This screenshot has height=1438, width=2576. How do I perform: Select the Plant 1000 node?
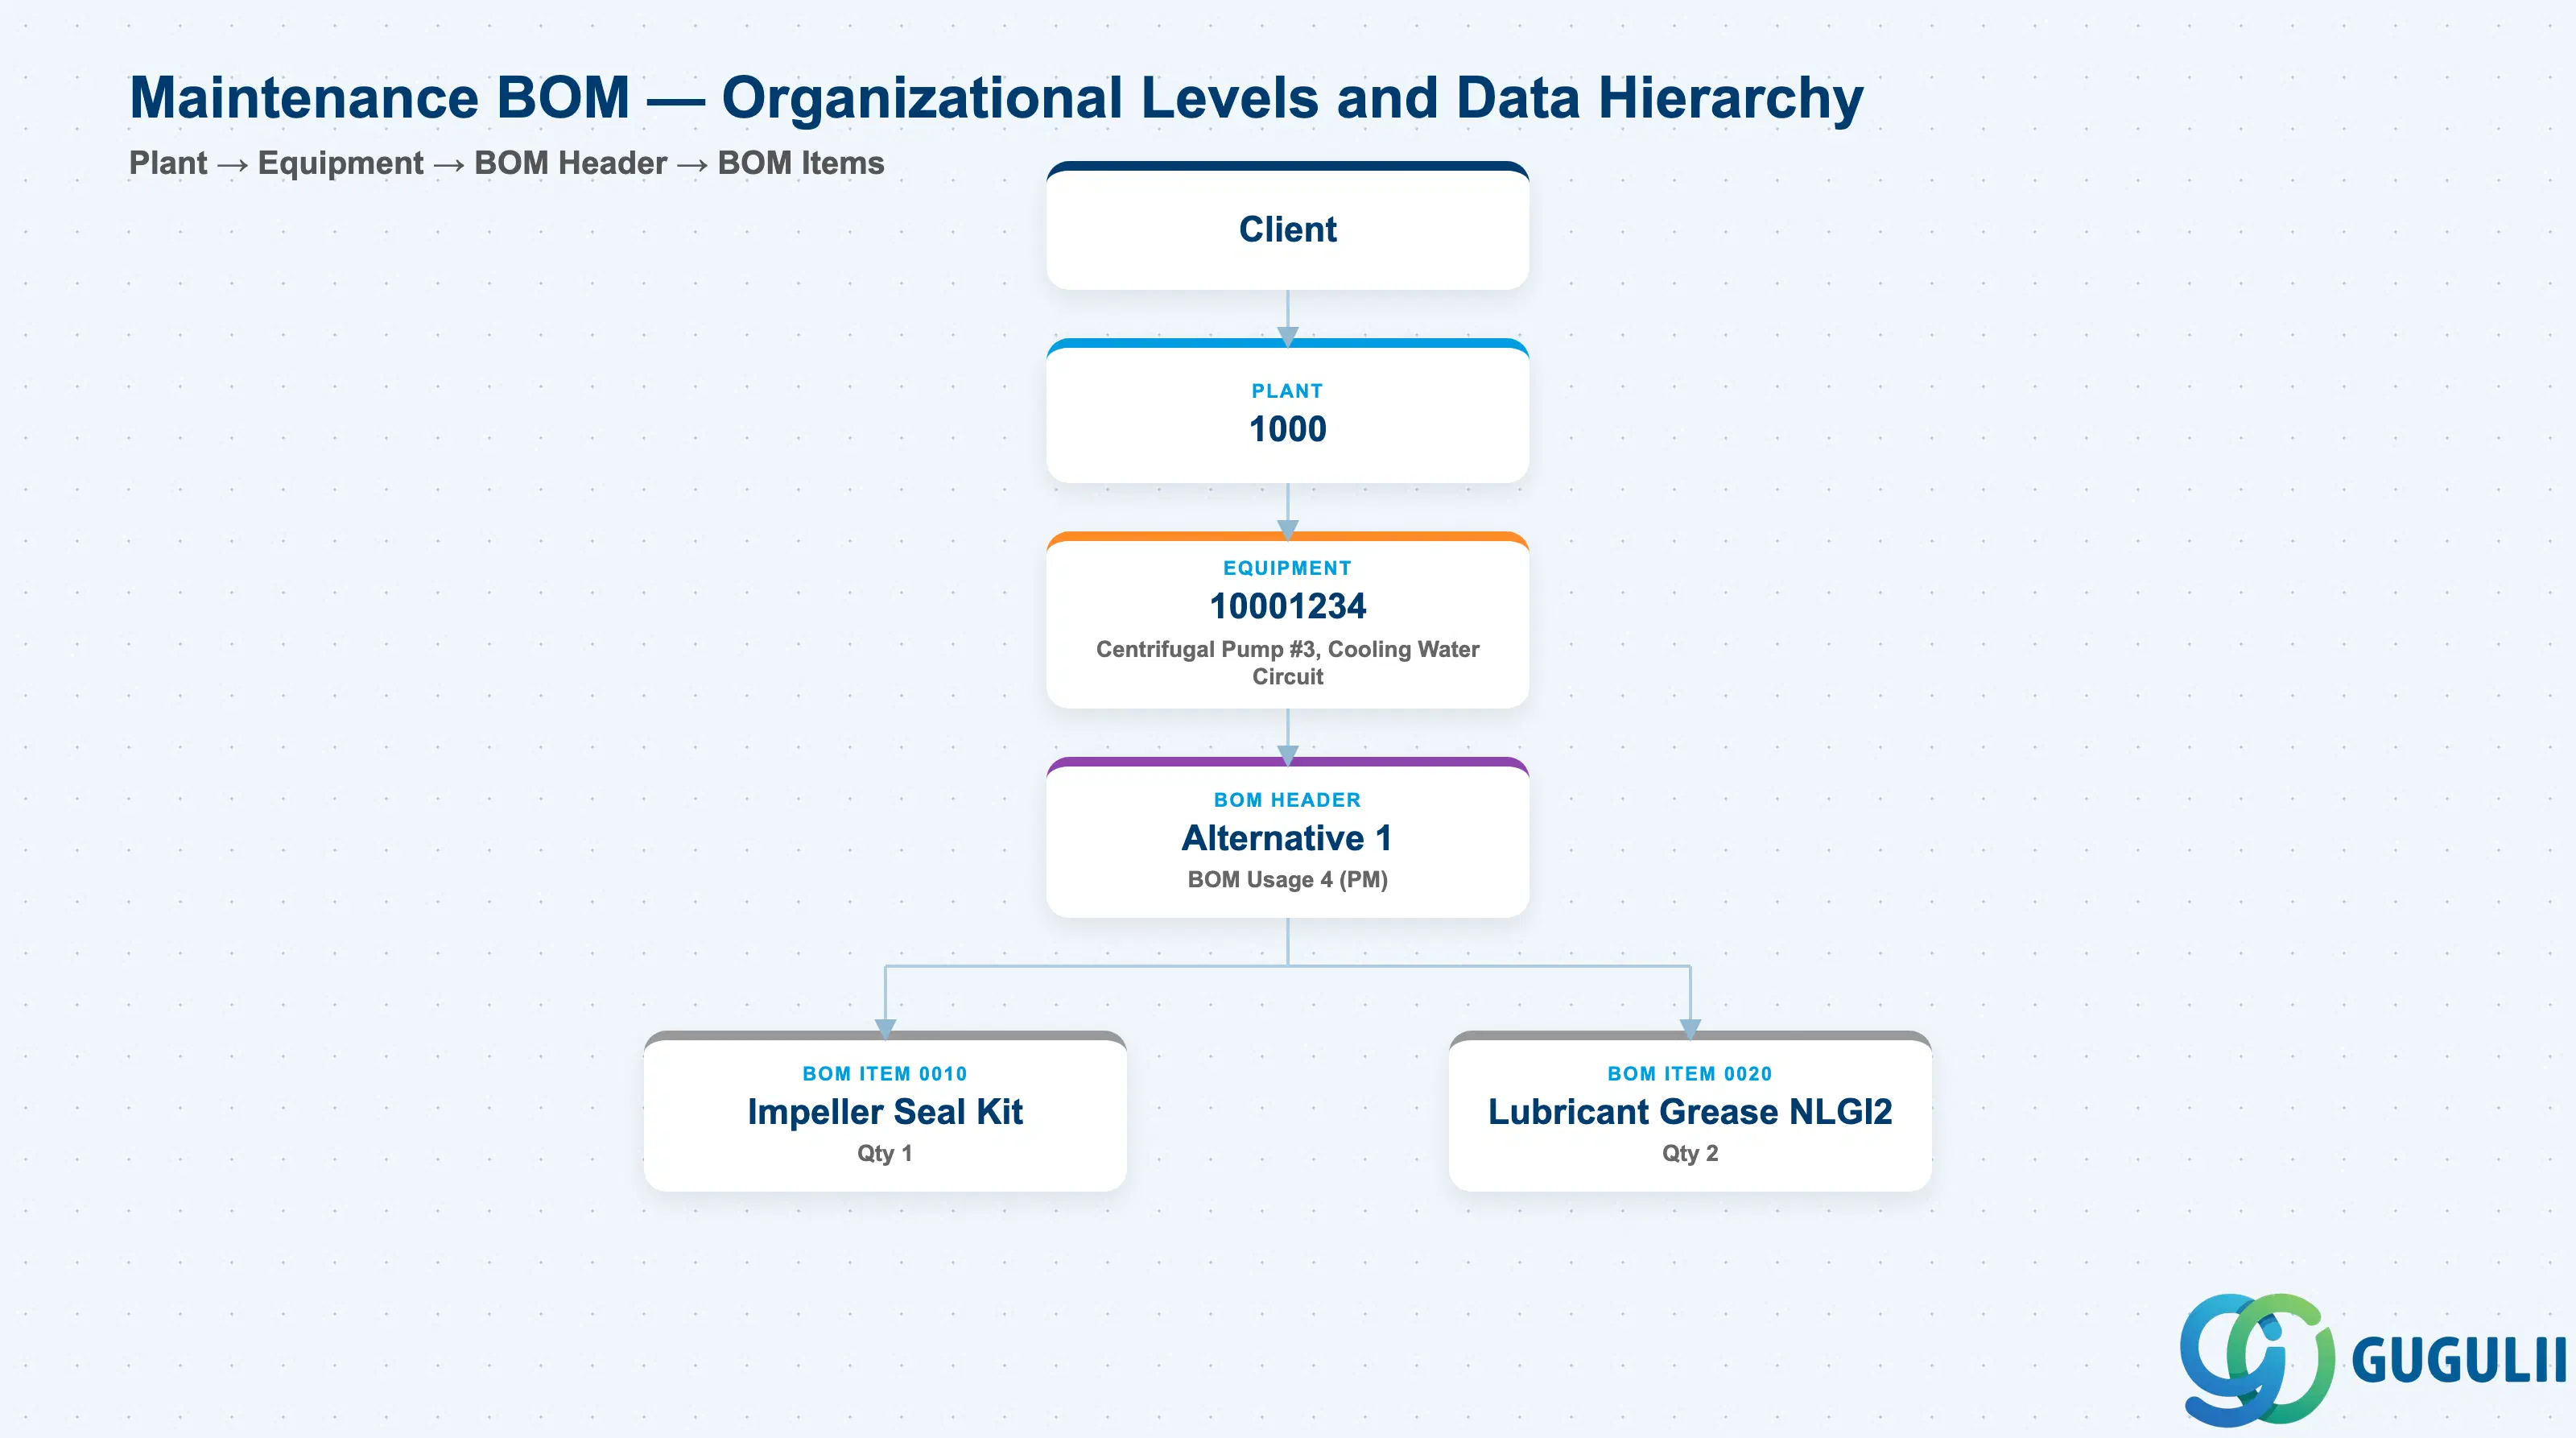(1287, 411)
